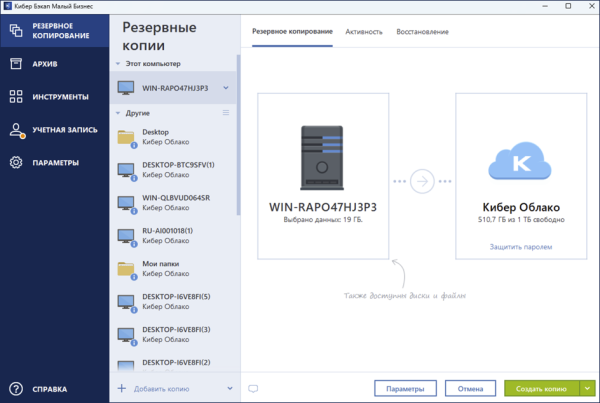Screen dimensions: 600x403
Task: Open the Добавить копию dropdown chevron
Action: point(228,388)
